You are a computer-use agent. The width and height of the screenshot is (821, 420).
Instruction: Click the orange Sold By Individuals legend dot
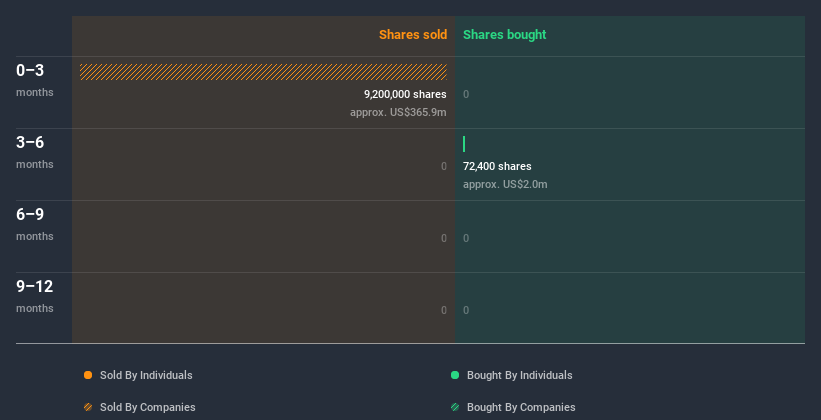[88, 375]
